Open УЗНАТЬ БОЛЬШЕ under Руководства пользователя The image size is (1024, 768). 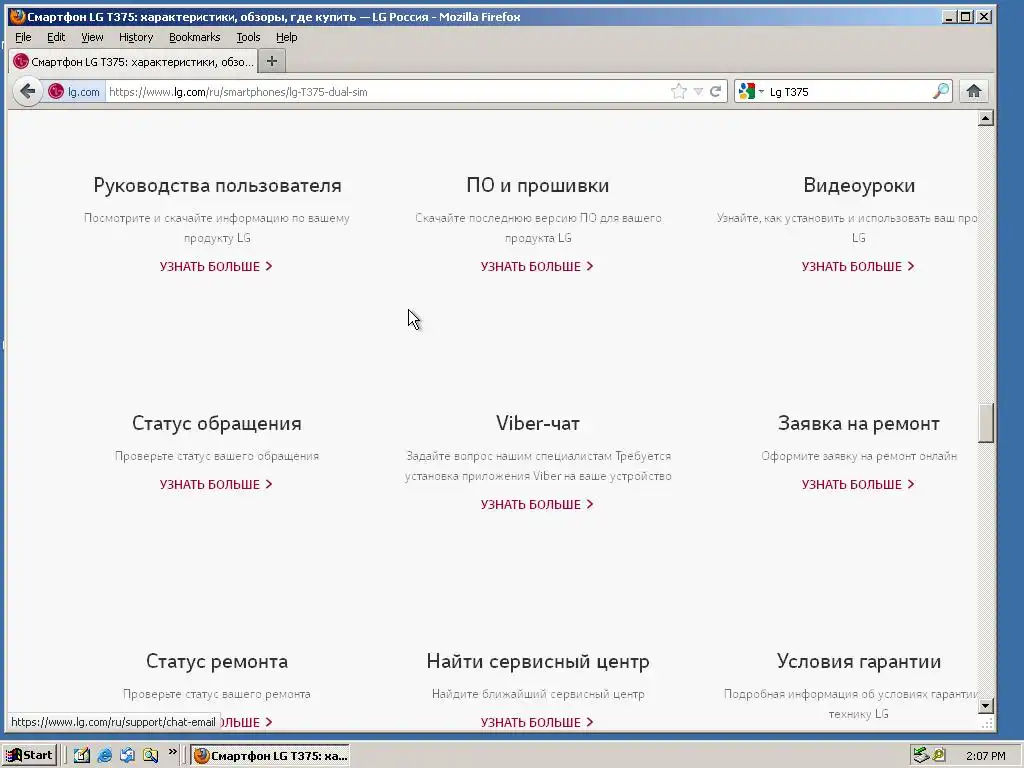(216, 266)
